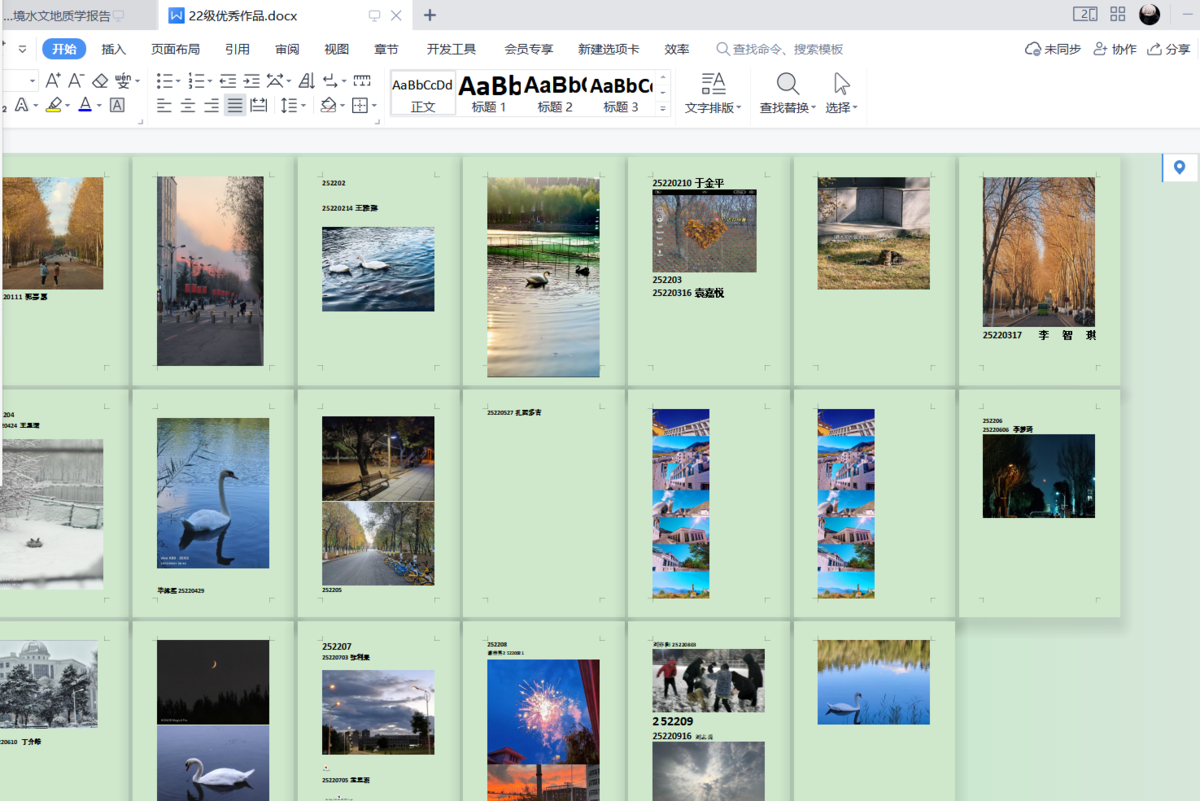
Task: Decrease font size with the A- icon
Action: click(76, 81)
